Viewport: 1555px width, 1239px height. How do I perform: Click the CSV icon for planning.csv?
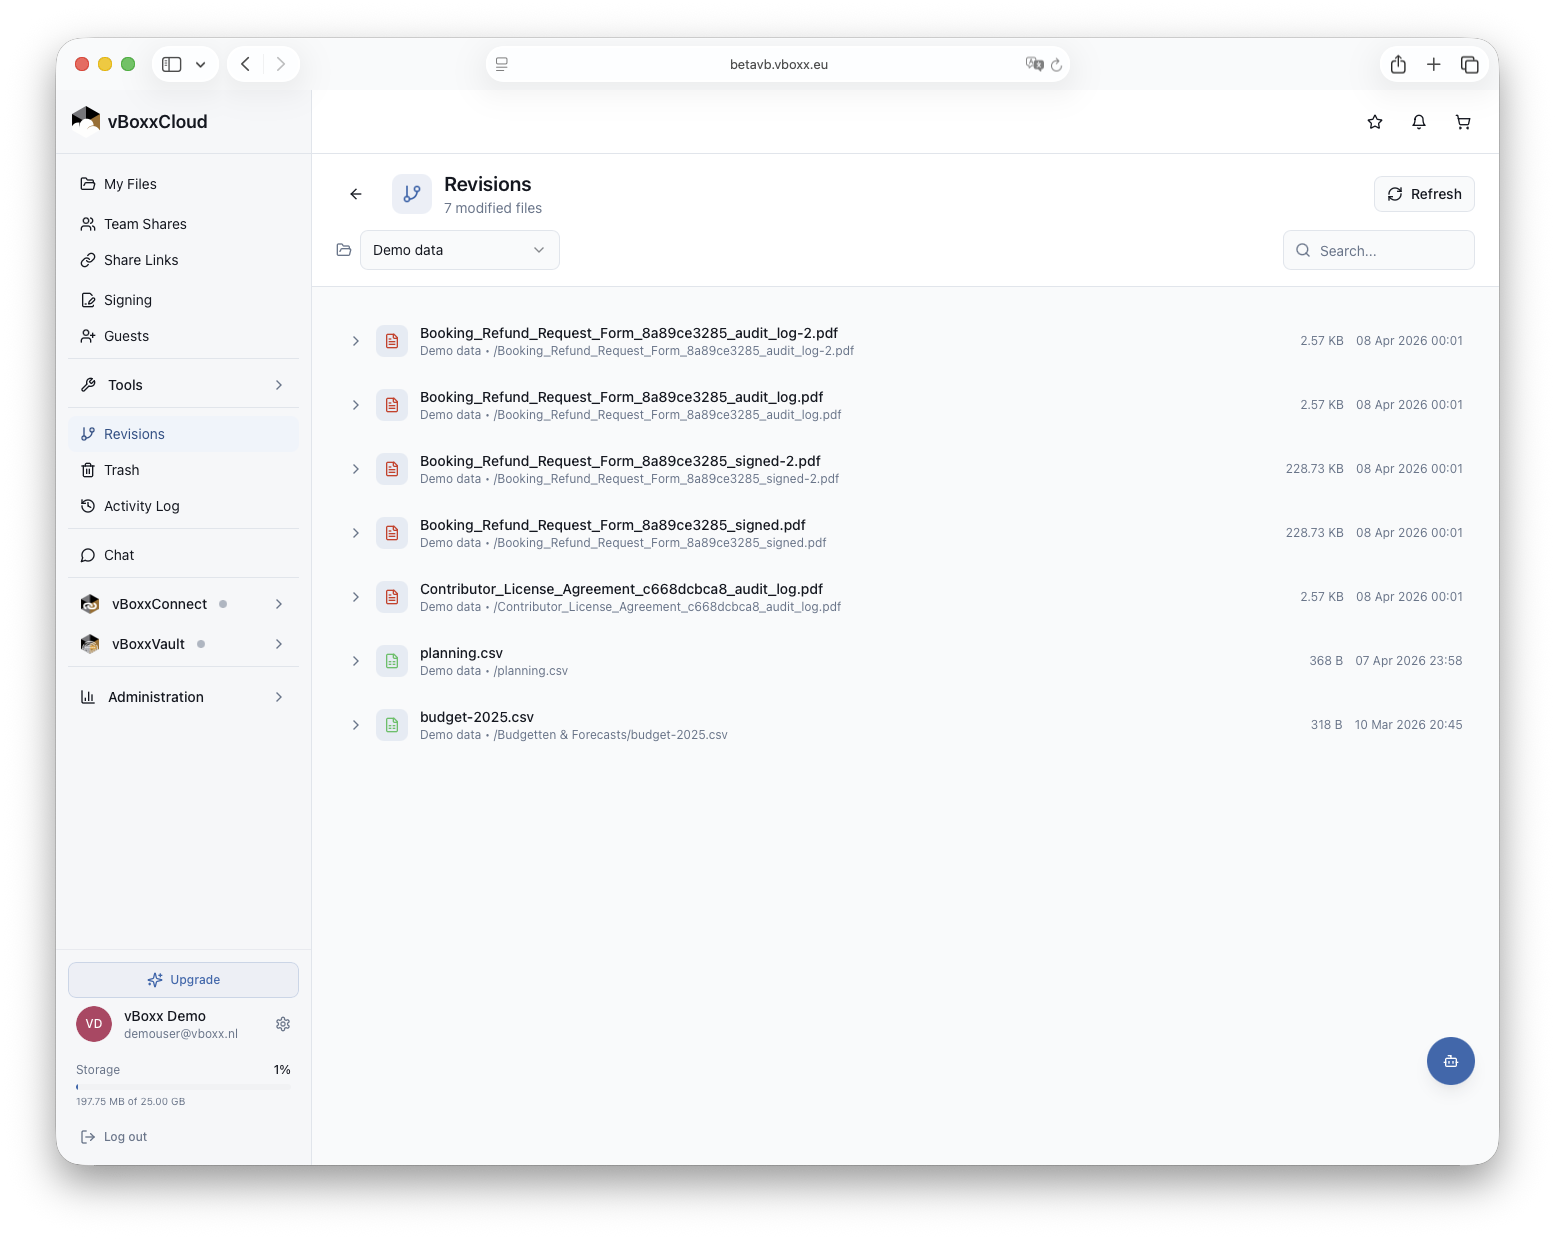[392, 661]
